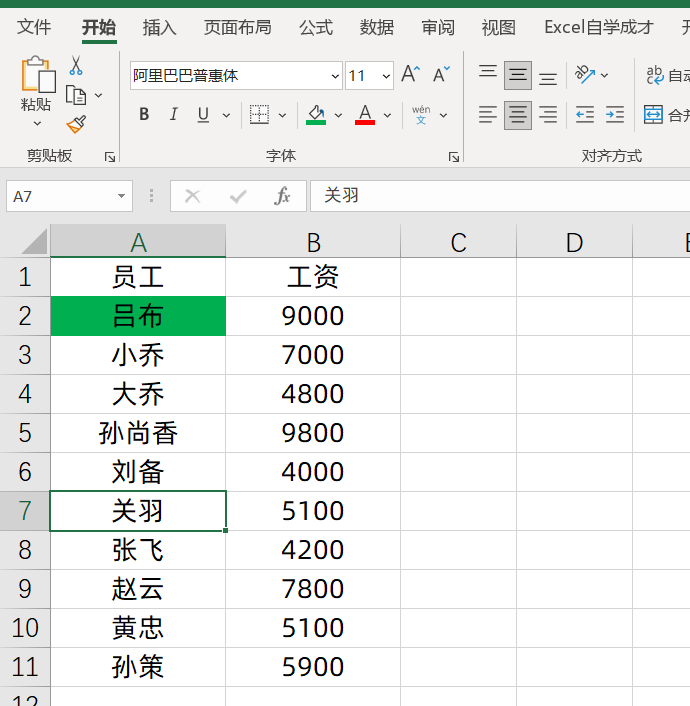Click the Increase Font Size icon
690x706 pixels.
[411, 74]
